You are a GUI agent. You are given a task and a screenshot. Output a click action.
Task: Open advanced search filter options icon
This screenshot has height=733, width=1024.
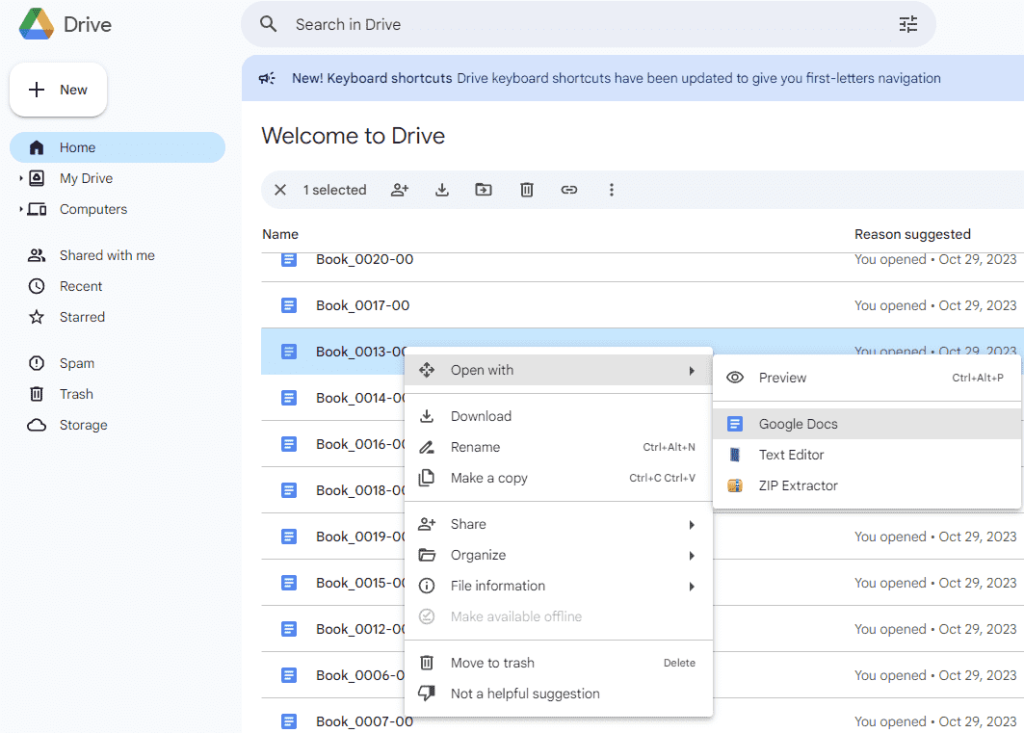(908, 24)
